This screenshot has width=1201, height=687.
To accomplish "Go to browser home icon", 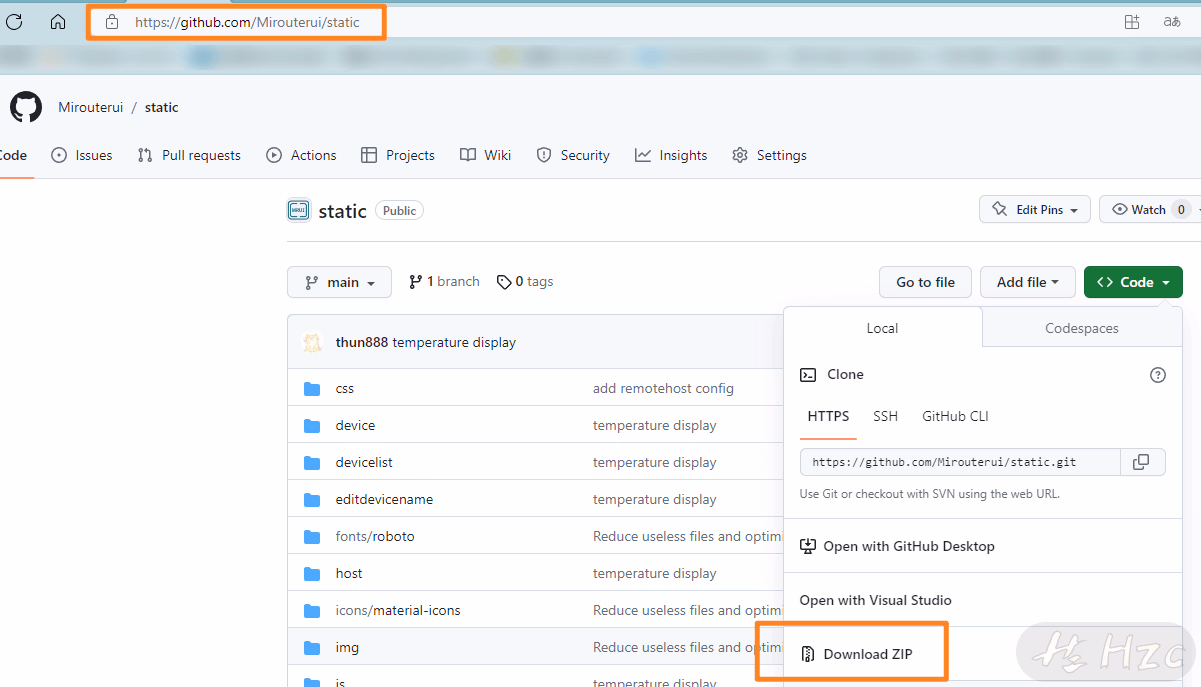I will pyautogui.click(x=58, y=22).
